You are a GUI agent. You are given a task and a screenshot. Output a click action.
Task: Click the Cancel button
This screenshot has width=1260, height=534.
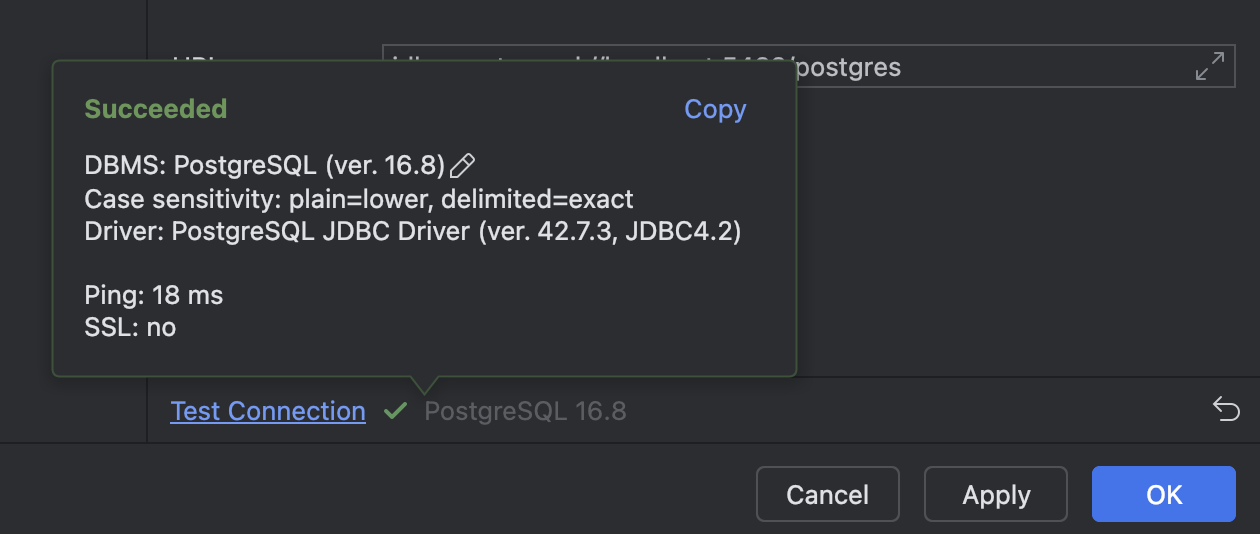click(x=828, y=494)
